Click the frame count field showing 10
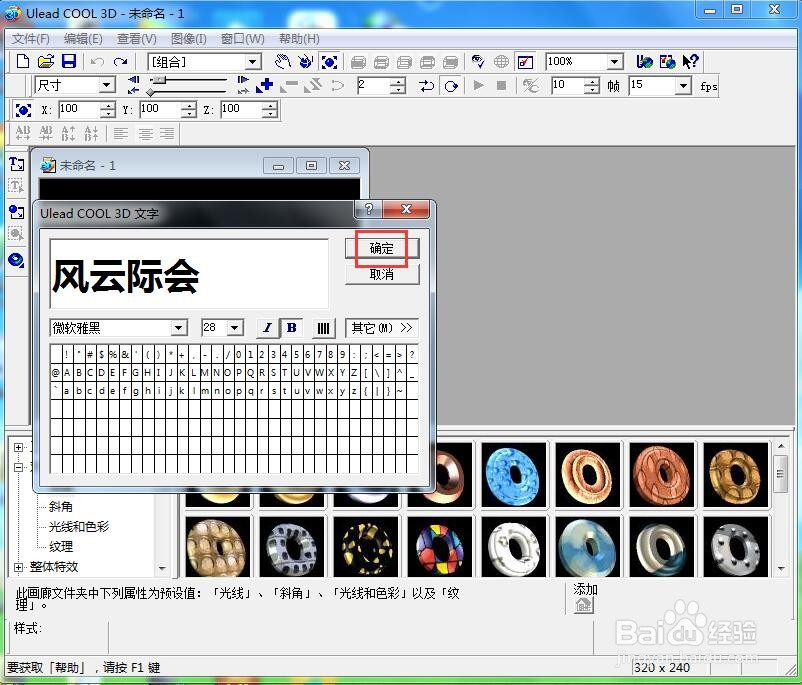The image size is (802, 685). 567,85
